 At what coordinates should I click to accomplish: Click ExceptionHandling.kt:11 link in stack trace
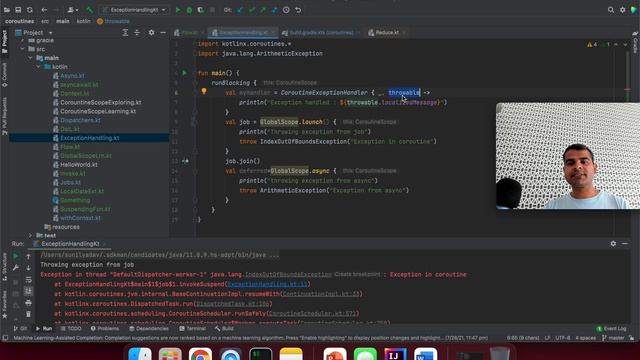pos(267,284)
